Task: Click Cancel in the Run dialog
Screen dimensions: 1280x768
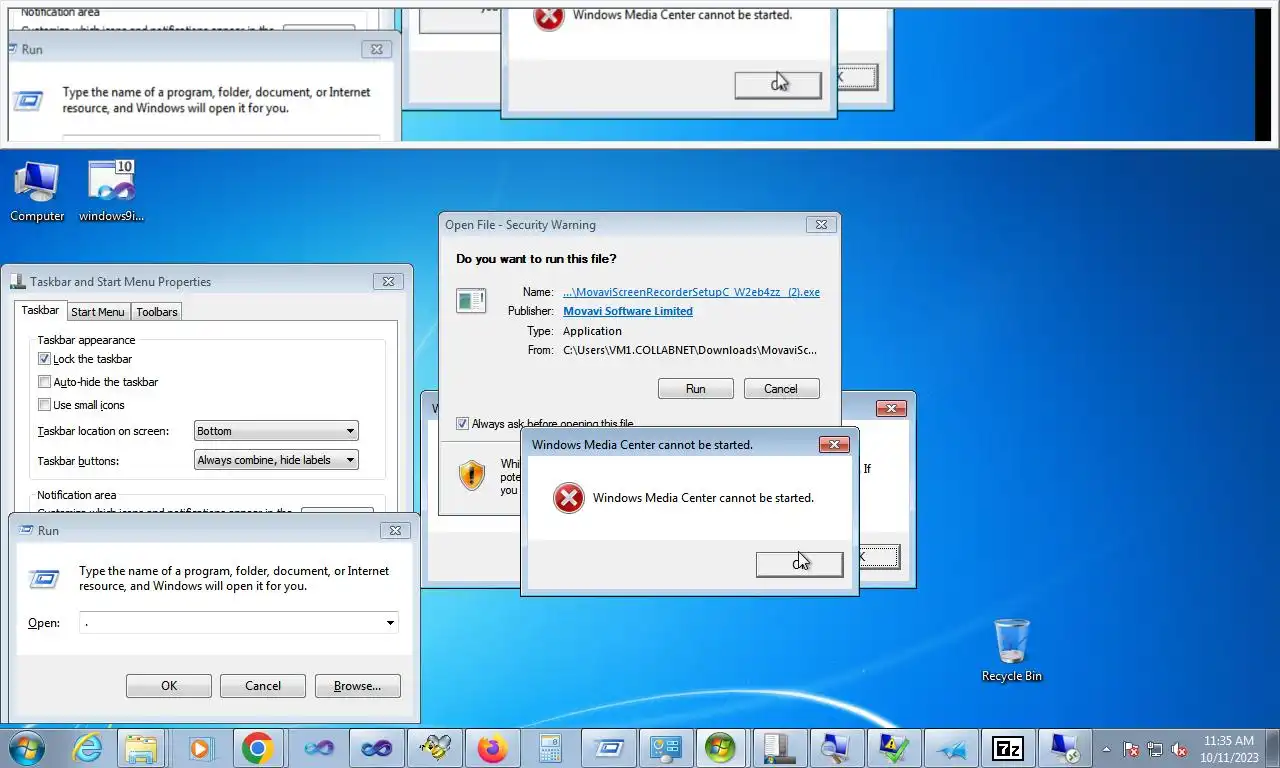Action: click(x=263, y=686)
